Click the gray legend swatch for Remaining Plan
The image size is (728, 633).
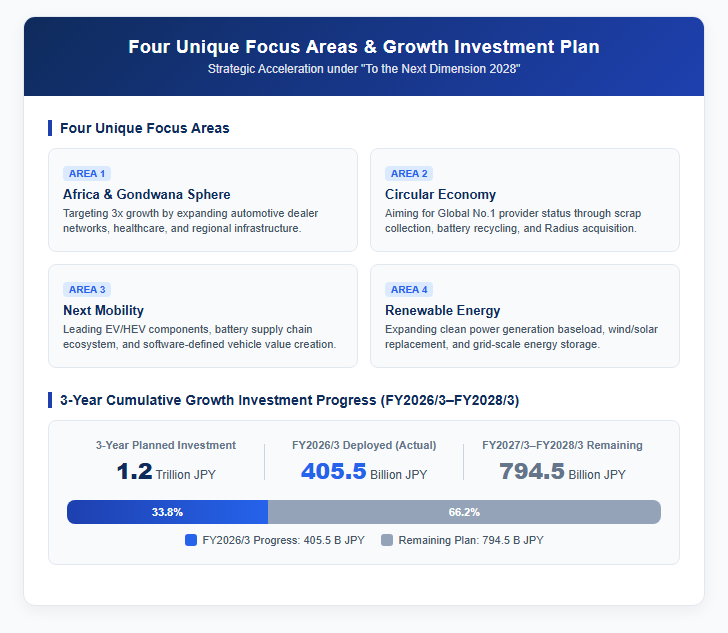click(387, 540)
